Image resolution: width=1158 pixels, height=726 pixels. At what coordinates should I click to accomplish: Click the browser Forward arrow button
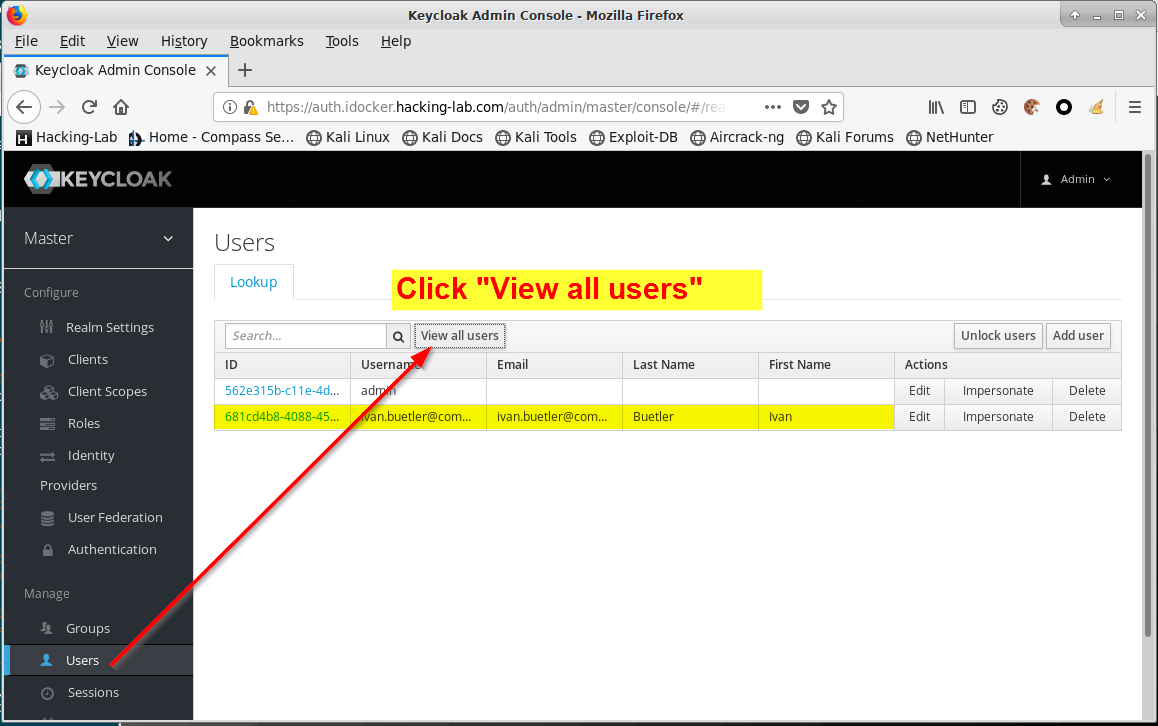[57, 107]
